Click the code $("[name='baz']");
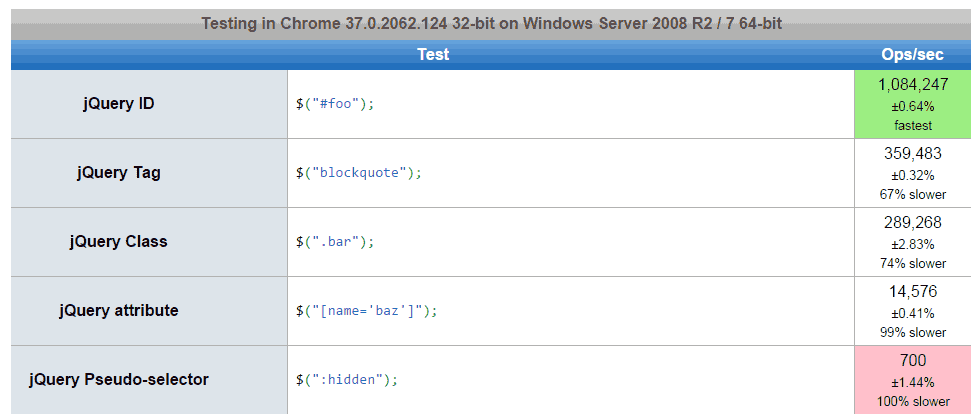 coord(367,310)
